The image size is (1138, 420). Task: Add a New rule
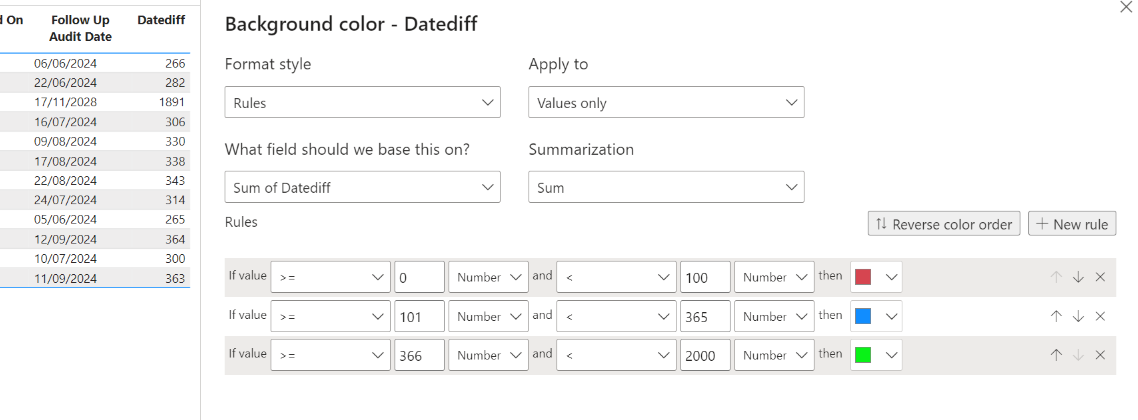[x=1072, y=223]
